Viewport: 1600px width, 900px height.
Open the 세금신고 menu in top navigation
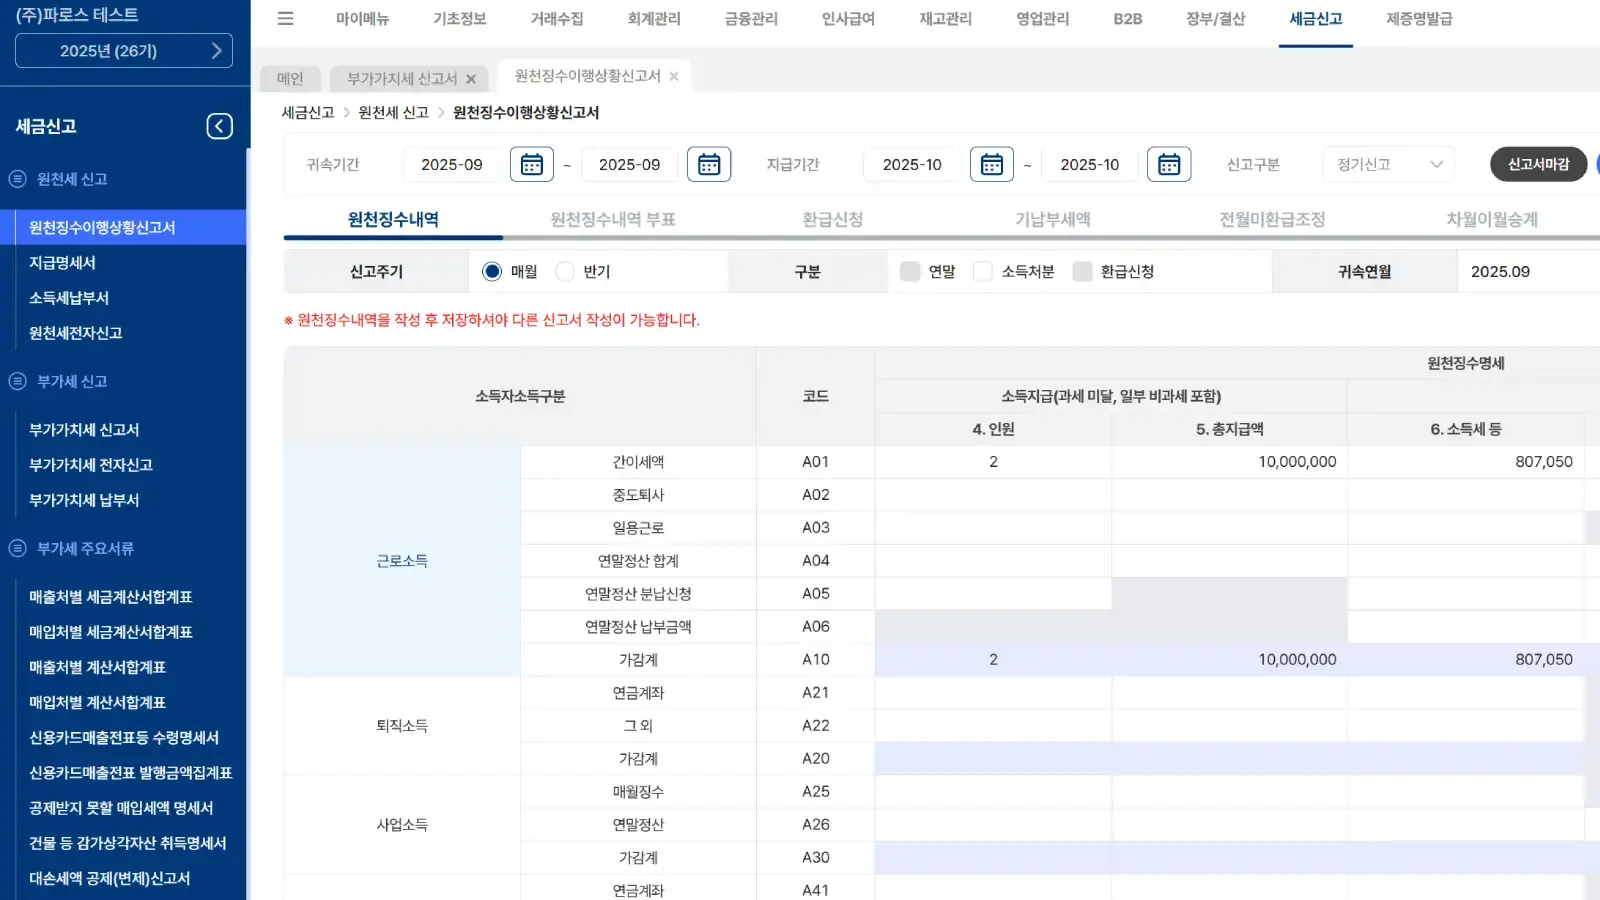(x=1316, y=18)
